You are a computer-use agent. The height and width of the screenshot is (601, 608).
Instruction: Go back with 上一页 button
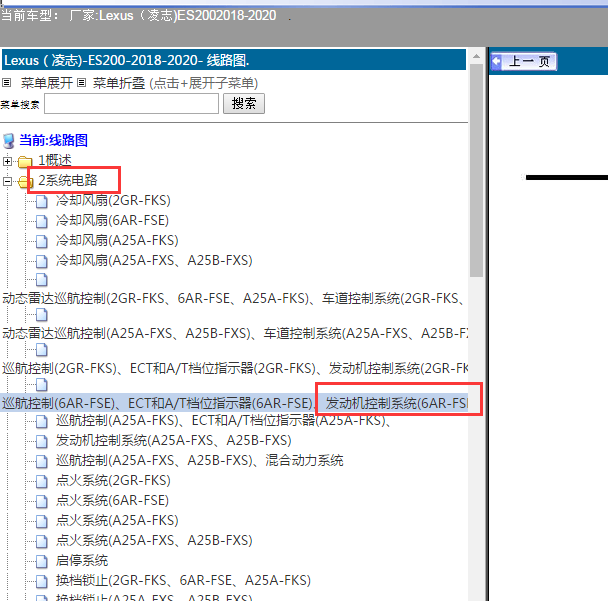pyautogui.click(x=523, y=61)
